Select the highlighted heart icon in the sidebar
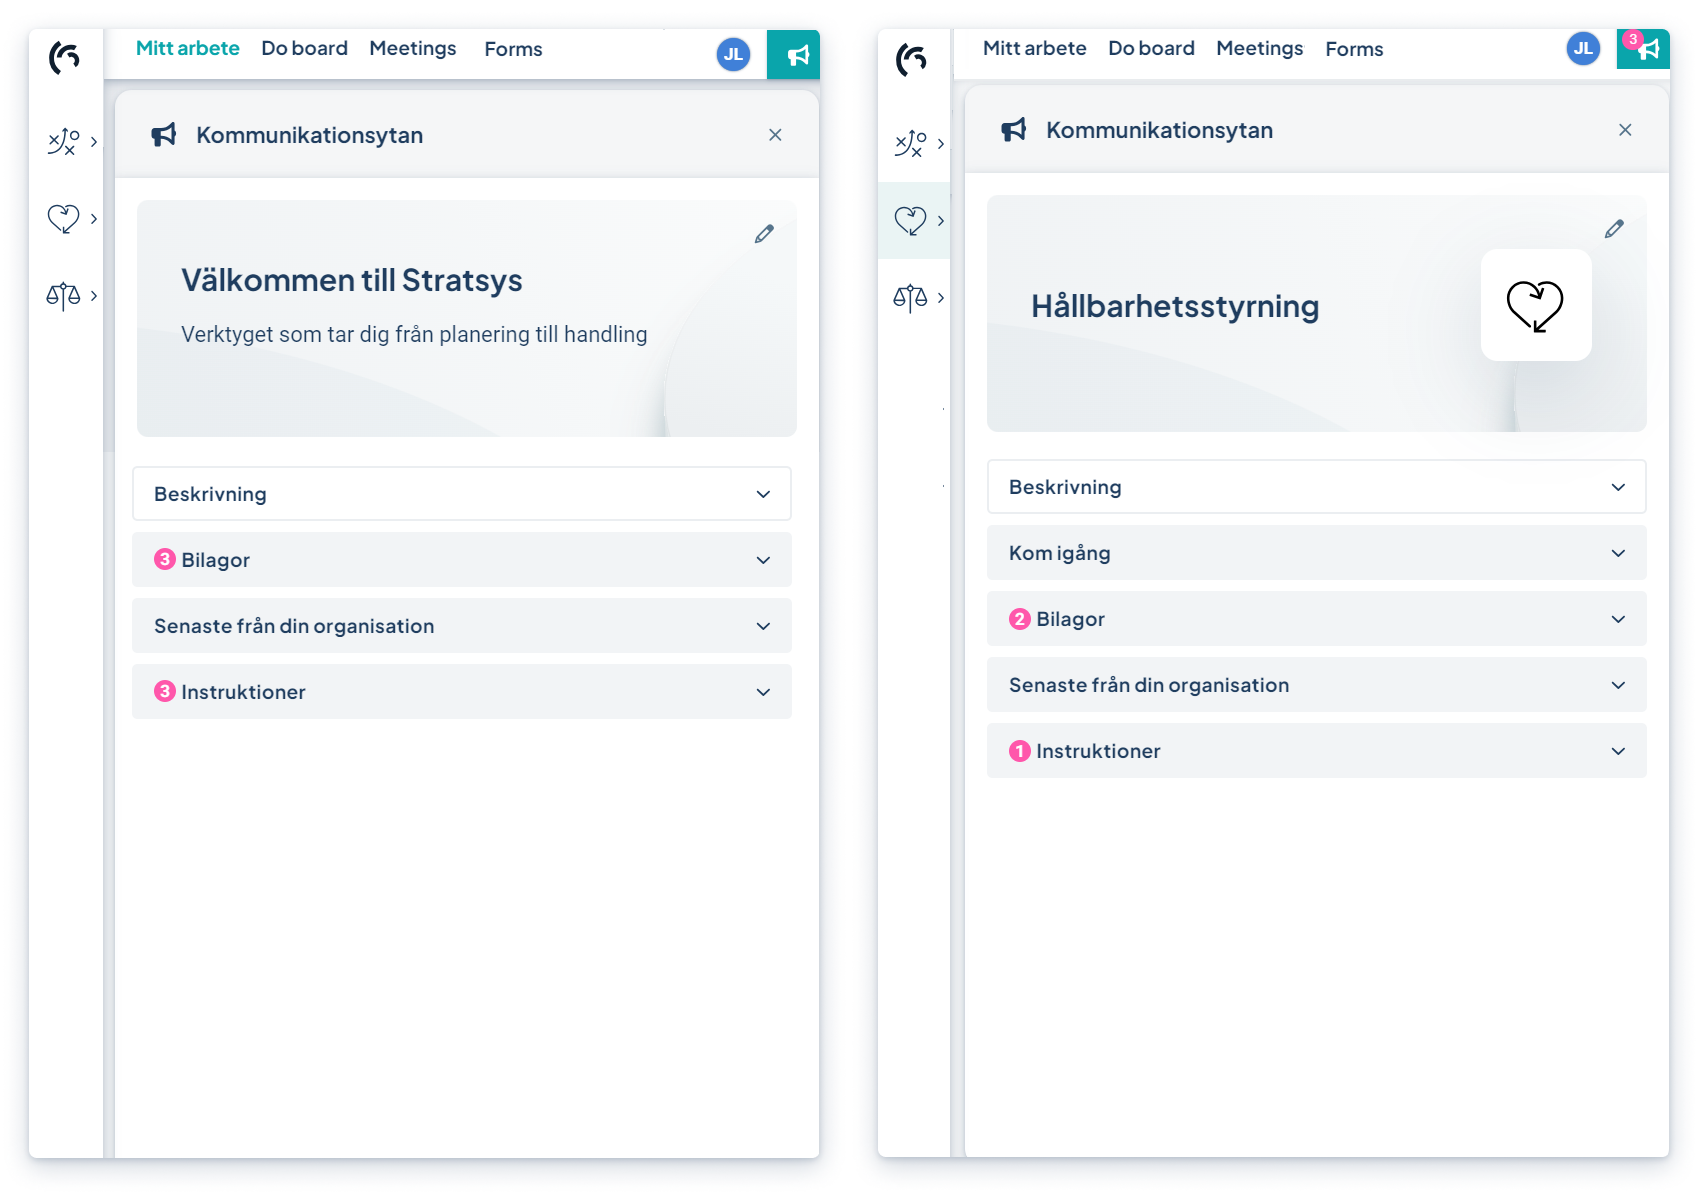Viewport: 1699px width, 1195px height. pyautogui.click(x=911, y=220)
